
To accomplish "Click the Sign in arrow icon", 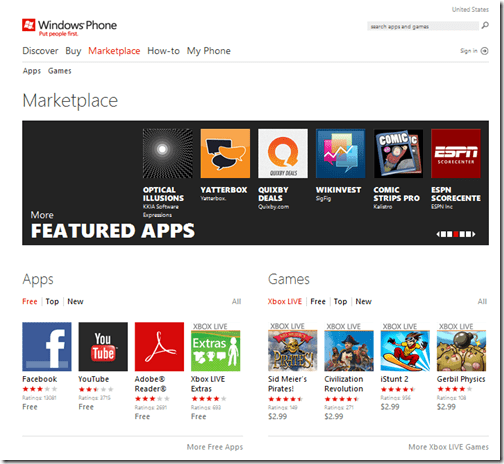I will point(485,51).
